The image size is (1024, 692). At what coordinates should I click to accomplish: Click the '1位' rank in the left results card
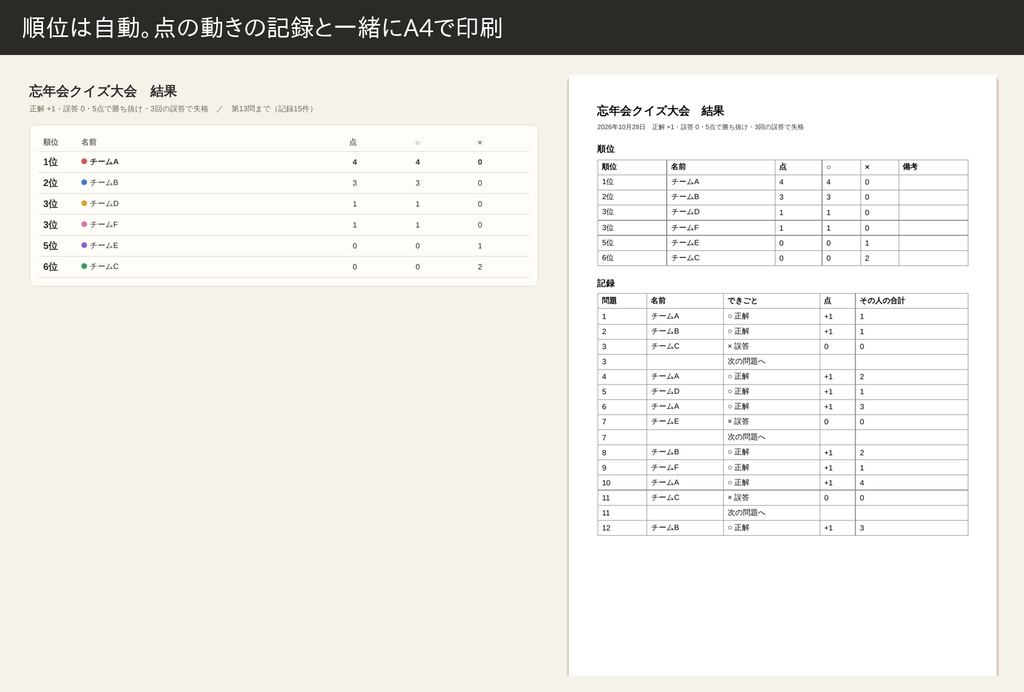coord(50,162)
